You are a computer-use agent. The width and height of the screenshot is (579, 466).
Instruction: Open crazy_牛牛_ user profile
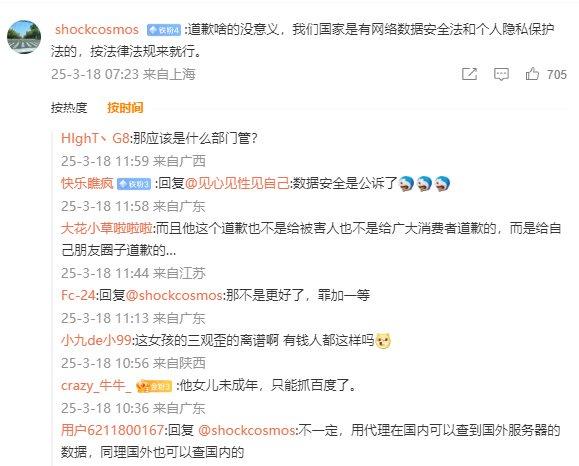(96, 386)
